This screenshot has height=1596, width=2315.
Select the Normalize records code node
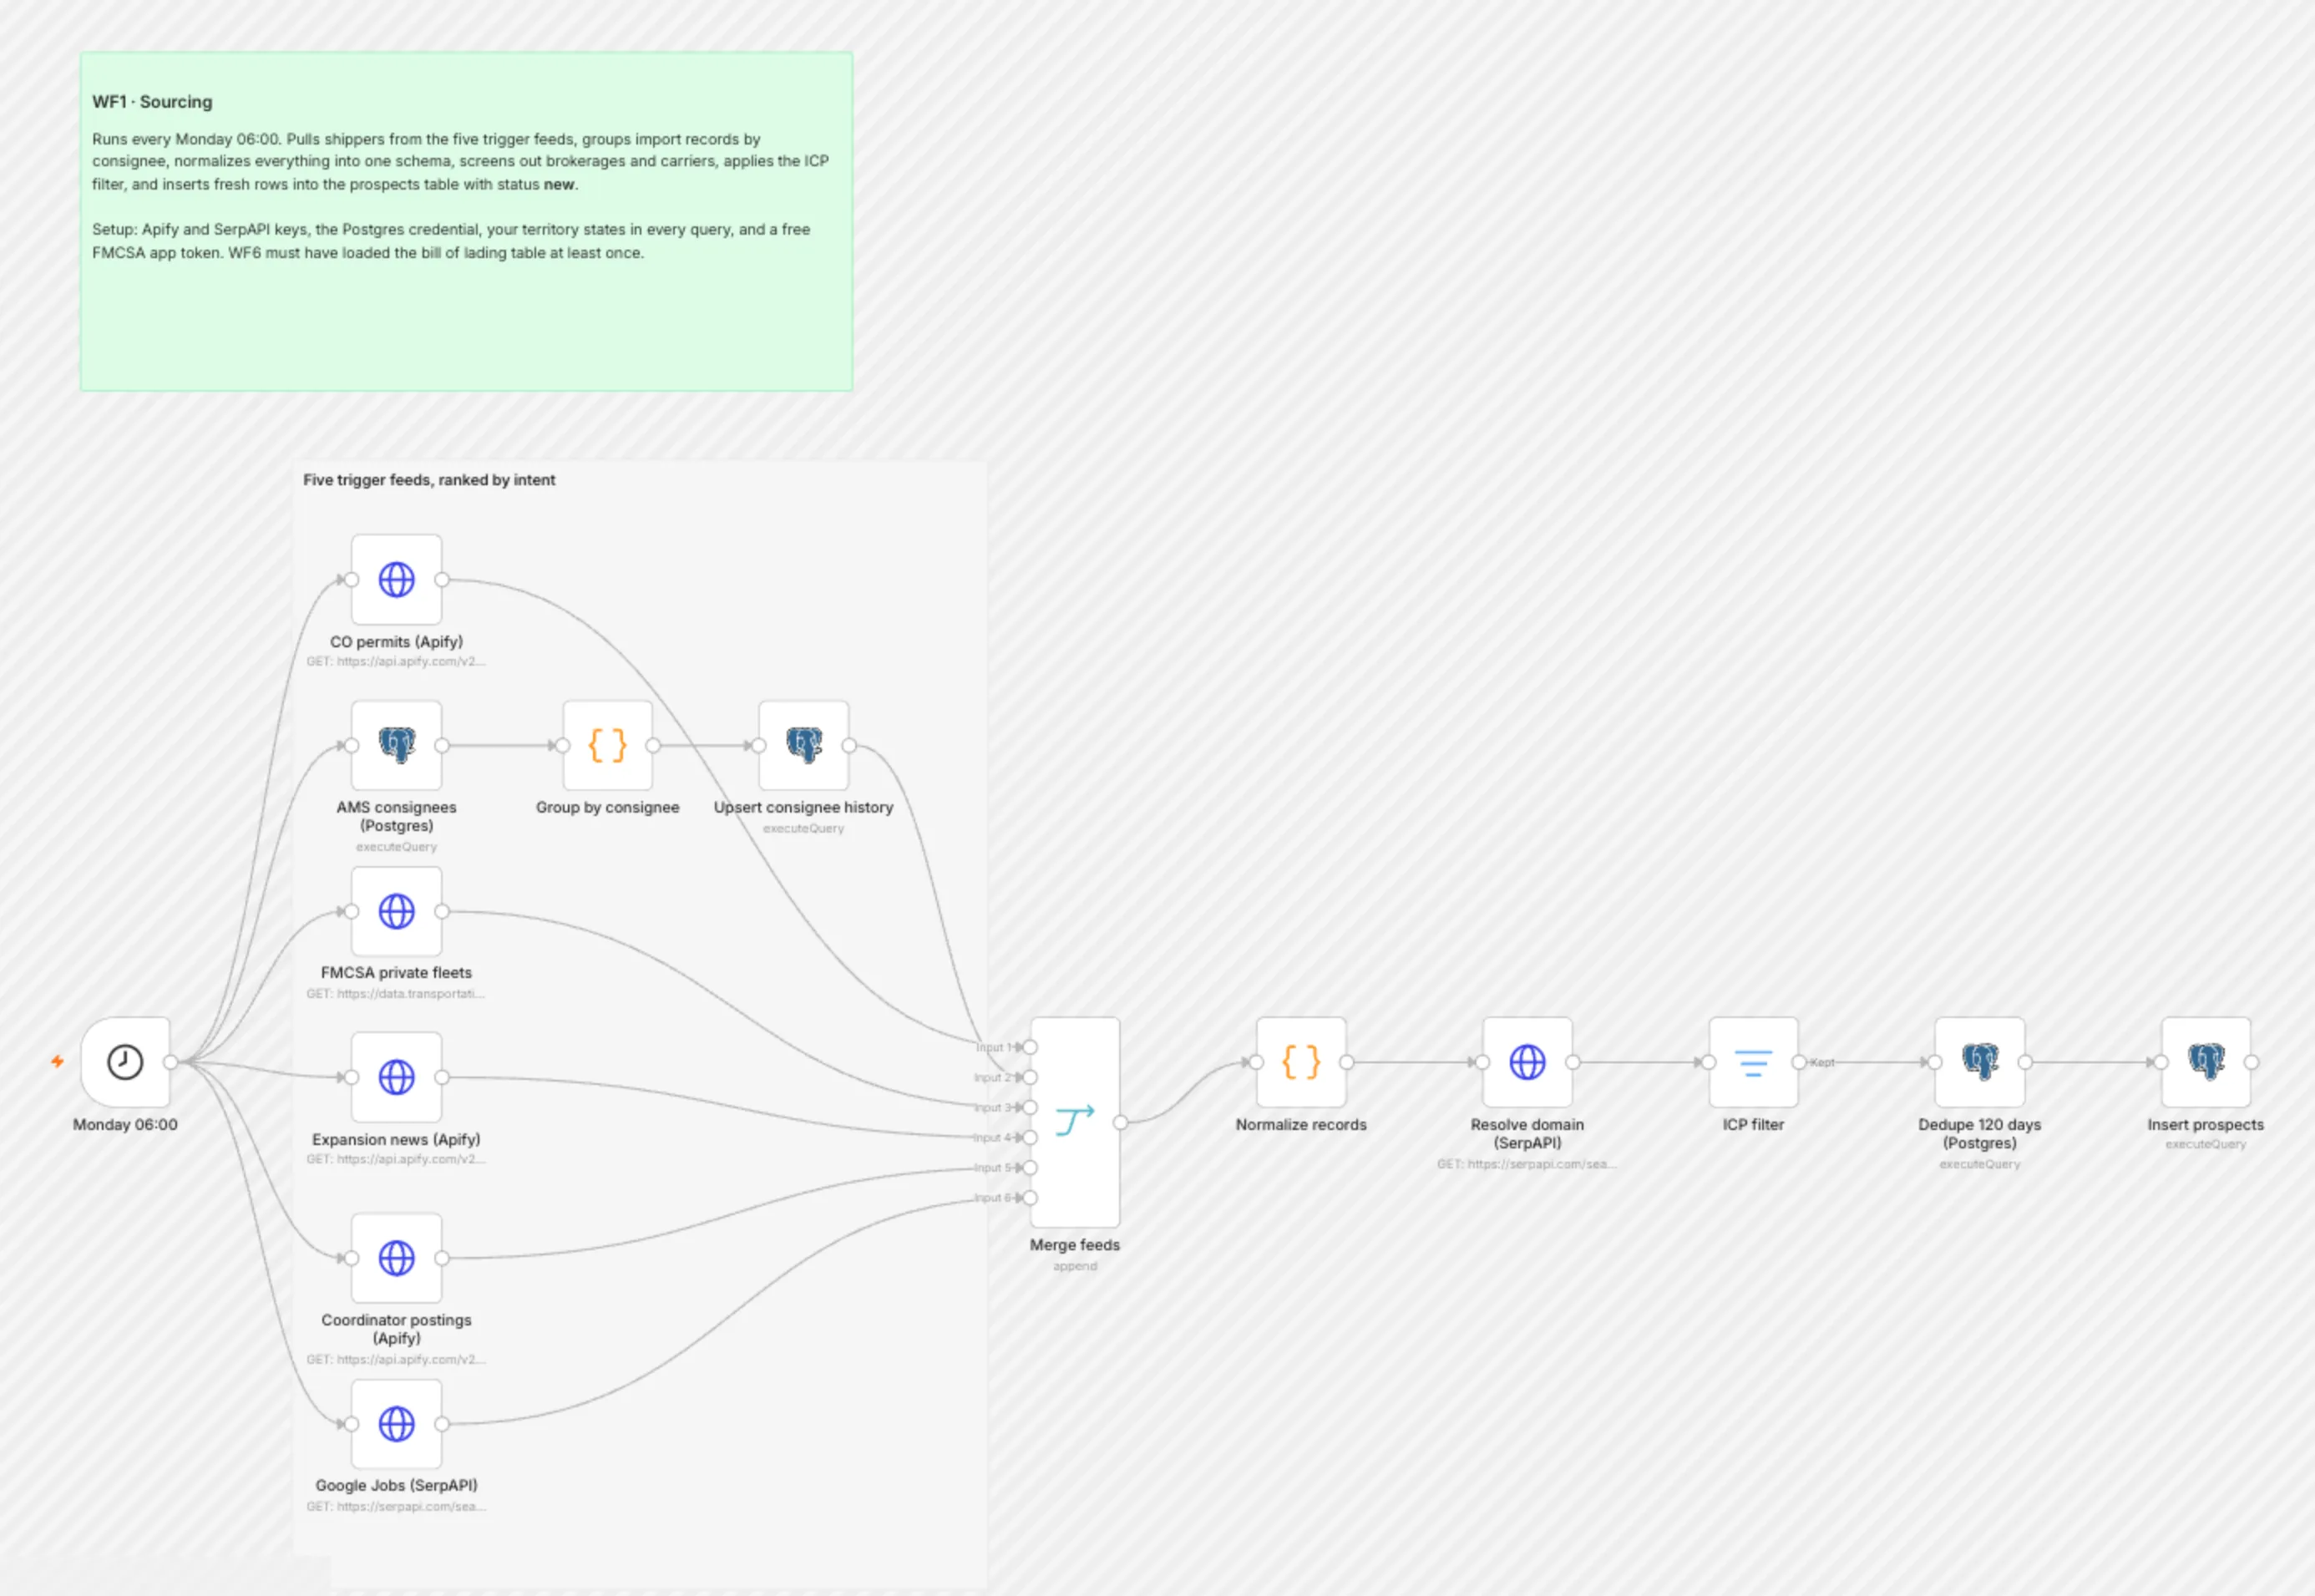[x=1301, y=1062]
